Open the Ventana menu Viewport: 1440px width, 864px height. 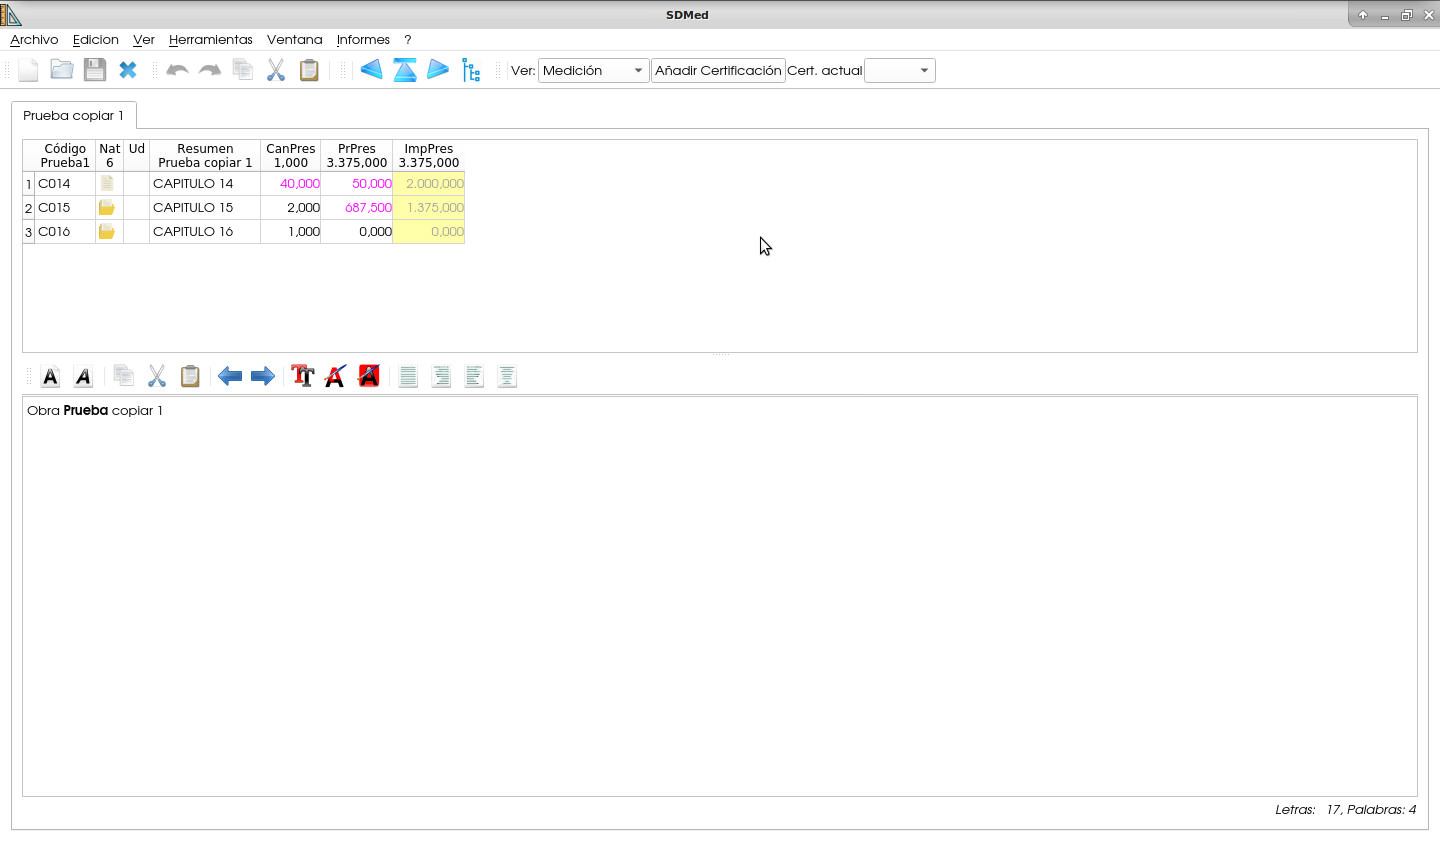click(x=295, y=40)
